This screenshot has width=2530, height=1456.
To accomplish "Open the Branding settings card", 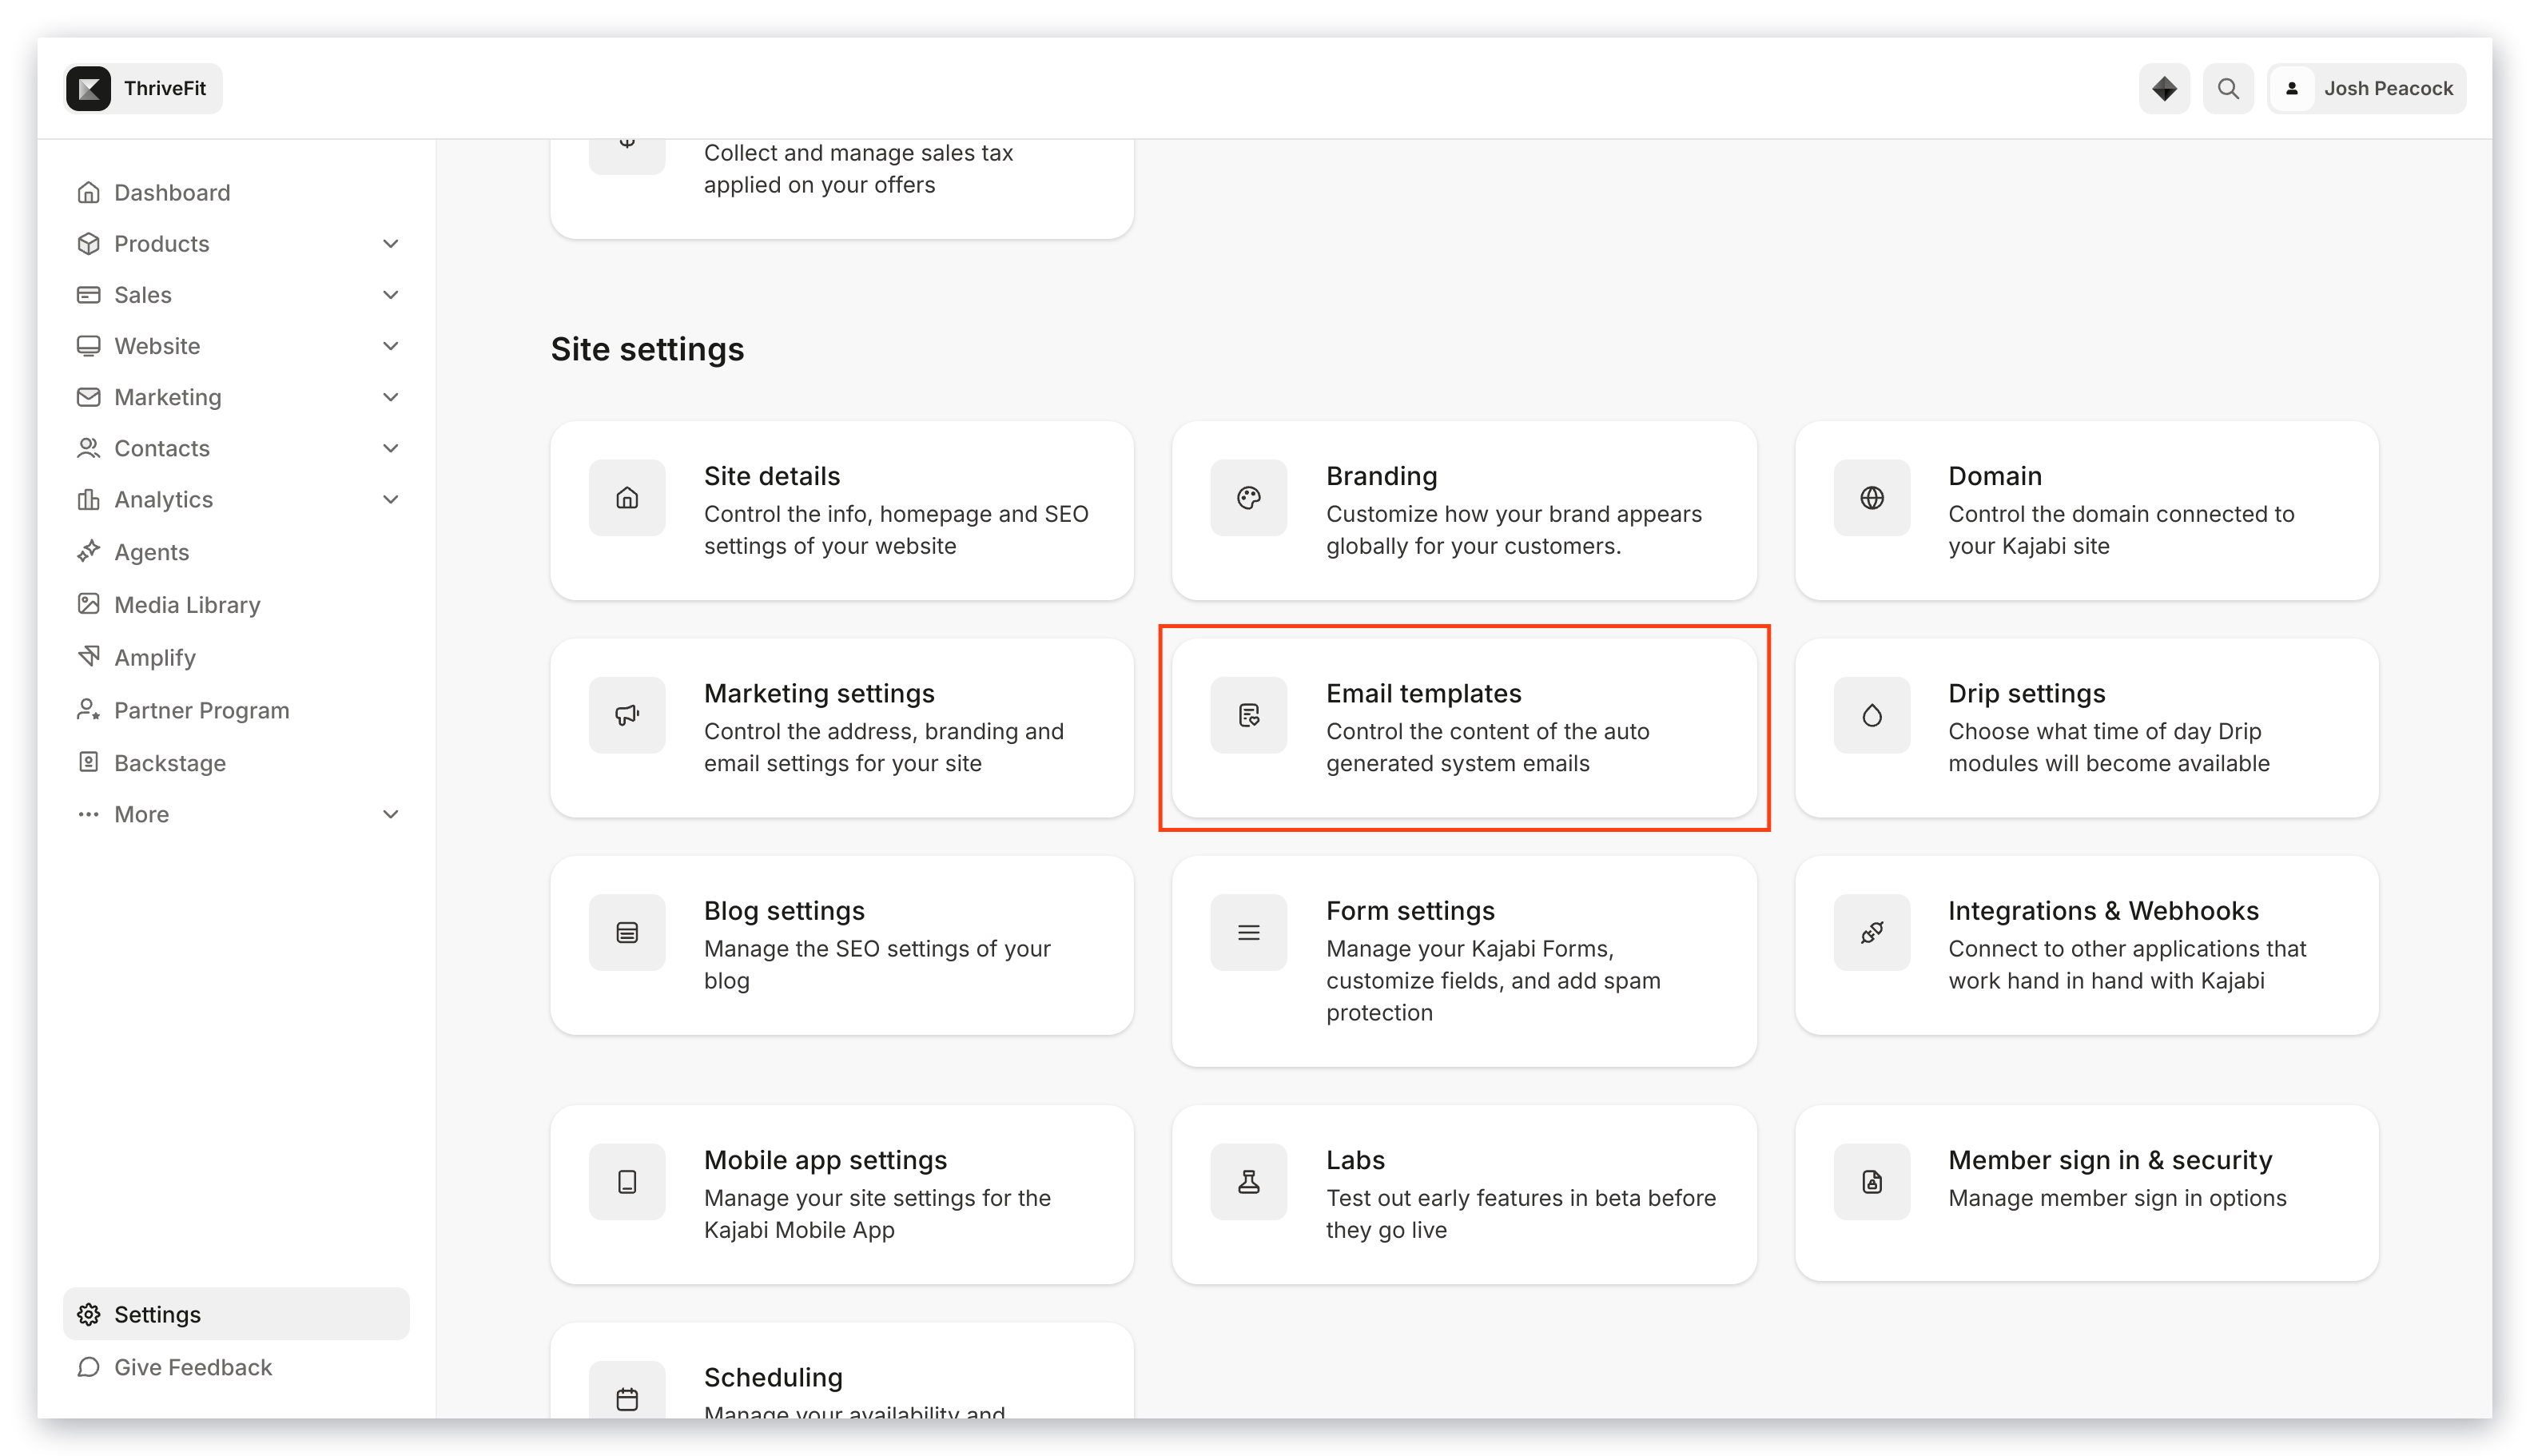I will click(1463, 510).
